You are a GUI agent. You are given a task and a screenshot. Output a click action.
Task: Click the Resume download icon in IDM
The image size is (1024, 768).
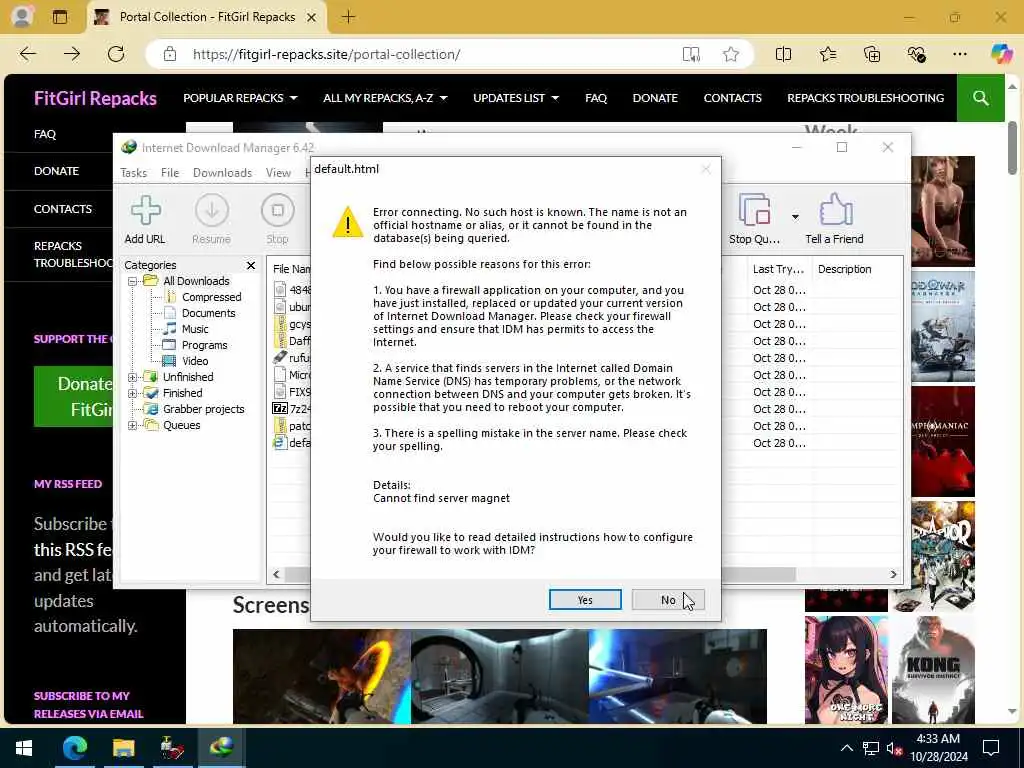tap(212, 210)
